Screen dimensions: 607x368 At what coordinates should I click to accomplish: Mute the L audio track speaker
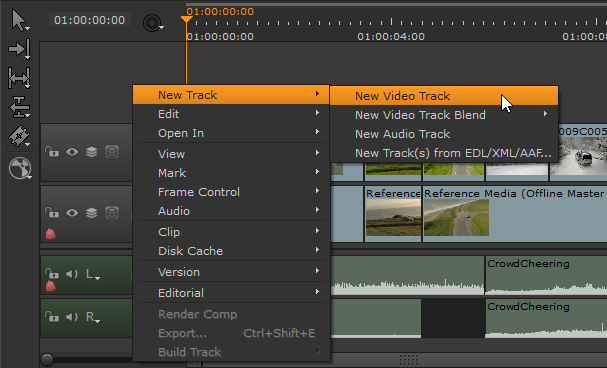[72, 274]
